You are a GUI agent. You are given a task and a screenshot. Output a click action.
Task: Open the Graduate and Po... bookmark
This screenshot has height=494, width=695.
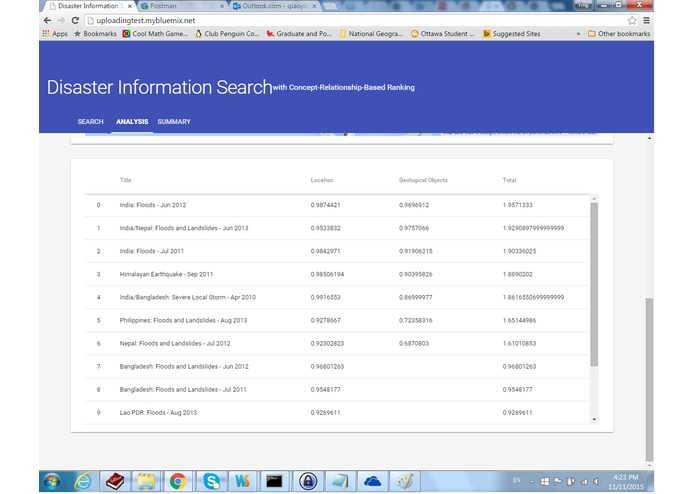click(x=299, y=34)
